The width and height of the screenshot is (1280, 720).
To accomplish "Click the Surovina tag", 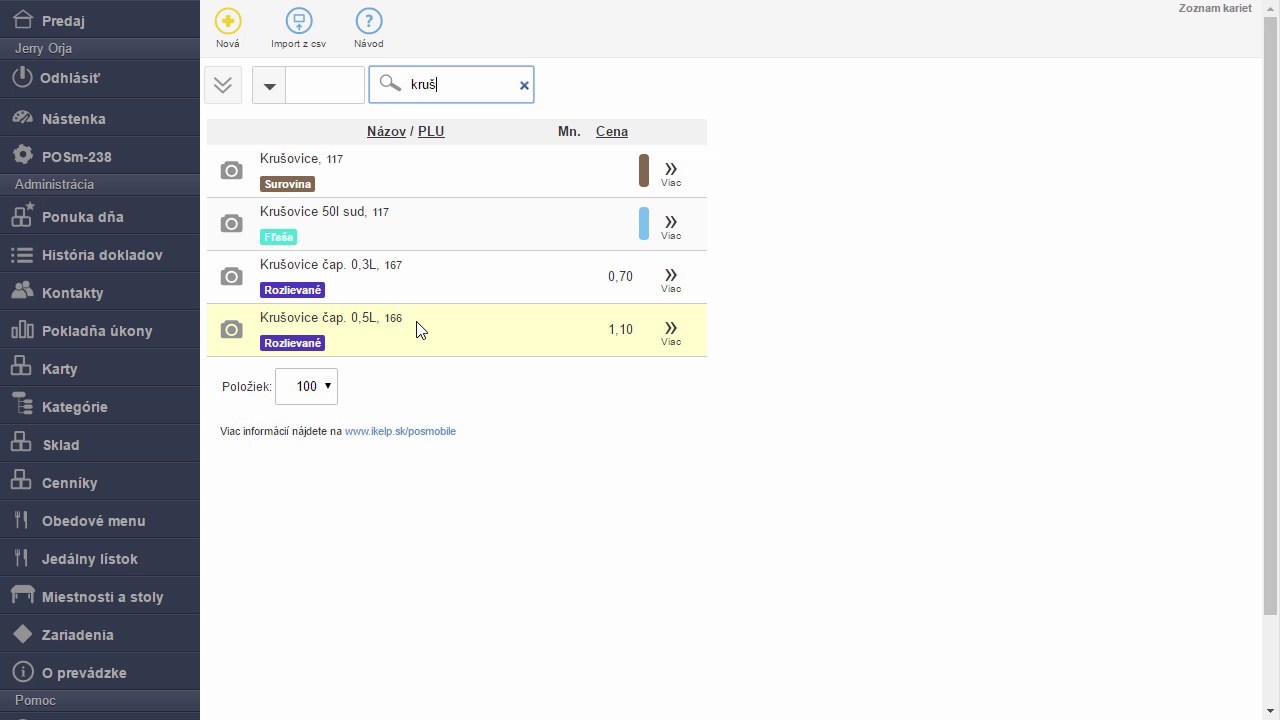I will coord(287,184).
